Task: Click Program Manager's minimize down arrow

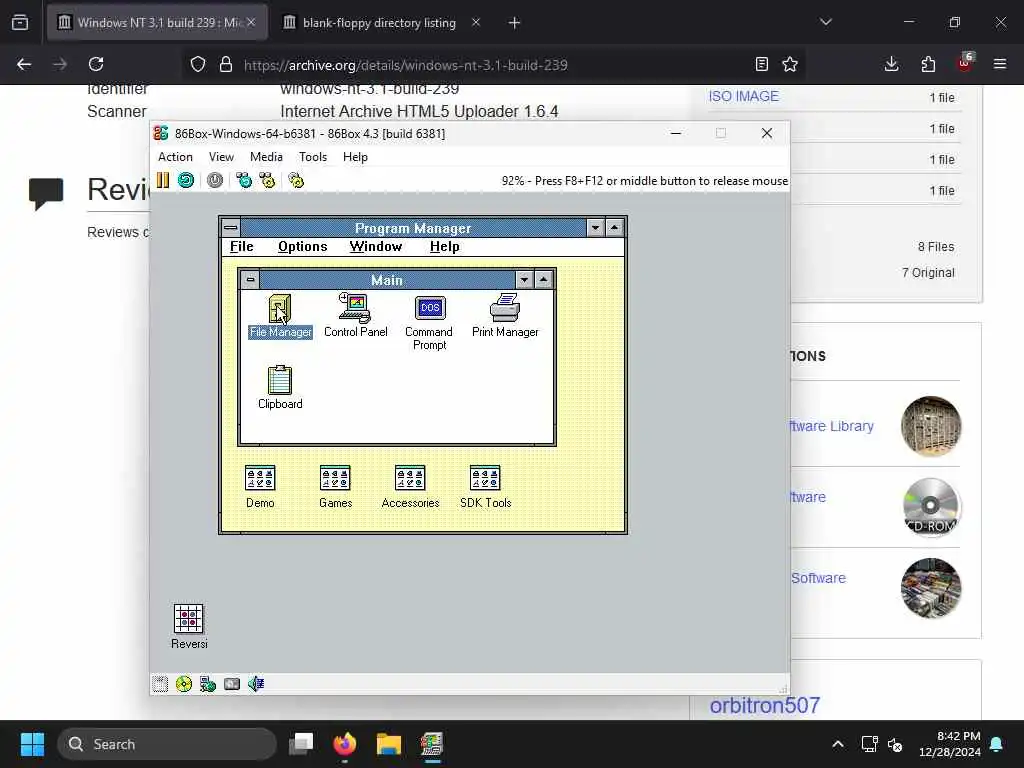Action: point(595,228)
